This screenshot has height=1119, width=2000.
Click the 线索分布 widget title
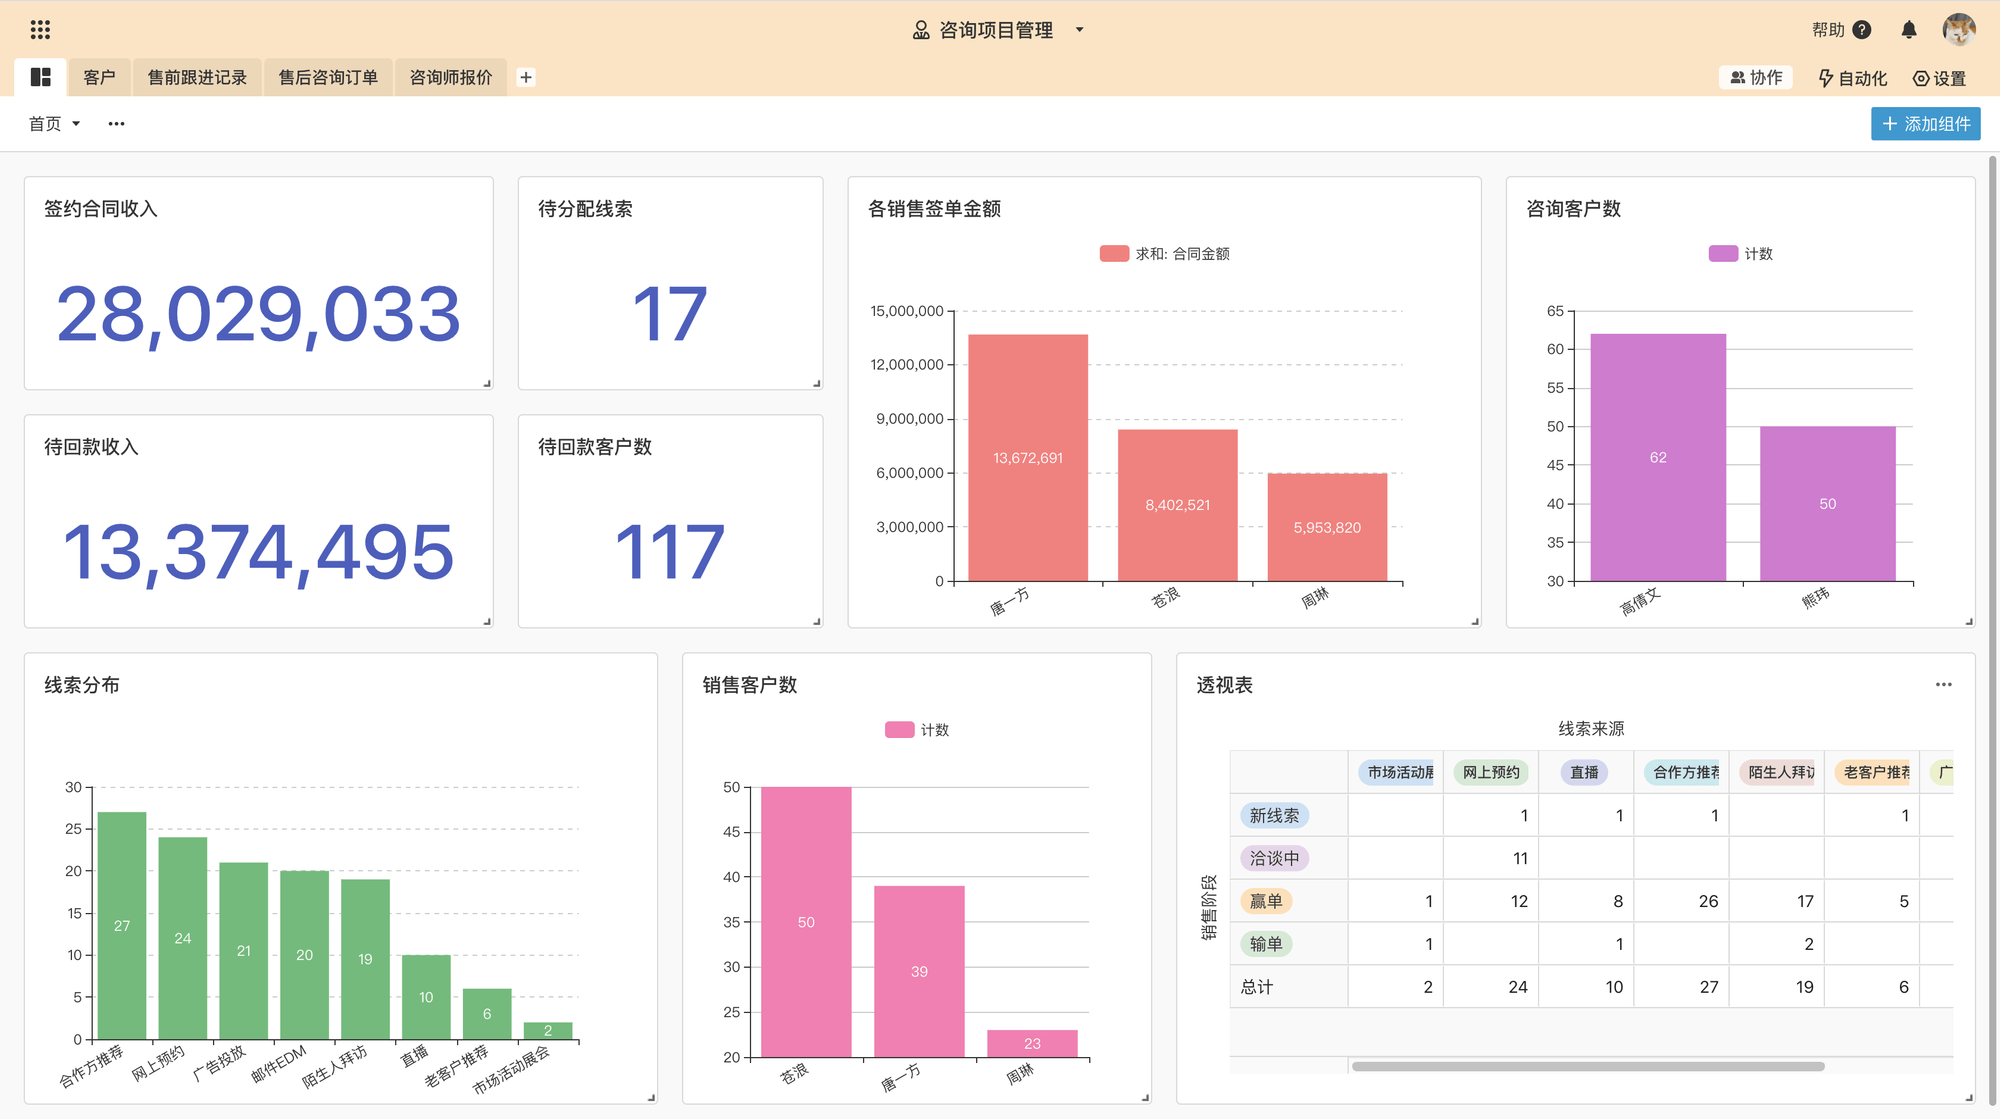pyautogui.click(x=82, y=685)
